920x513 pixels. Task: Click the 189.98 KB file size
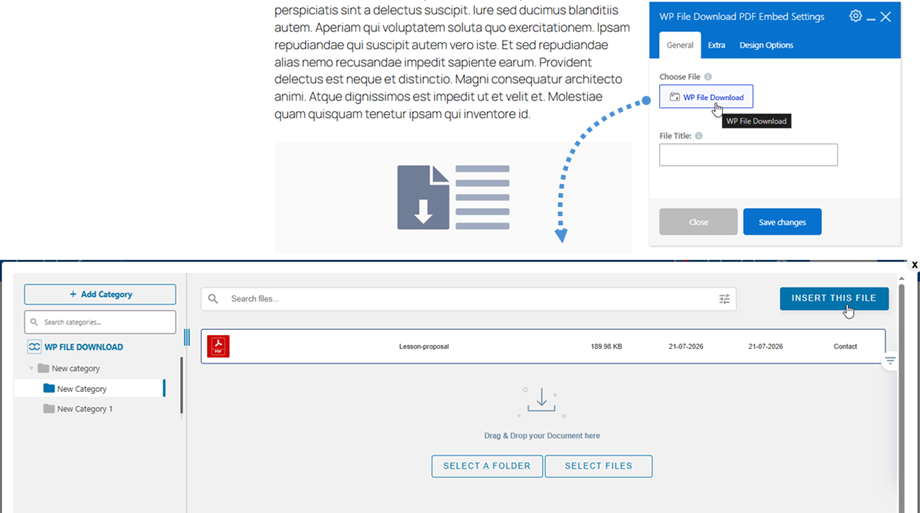[x=606, y=346]
